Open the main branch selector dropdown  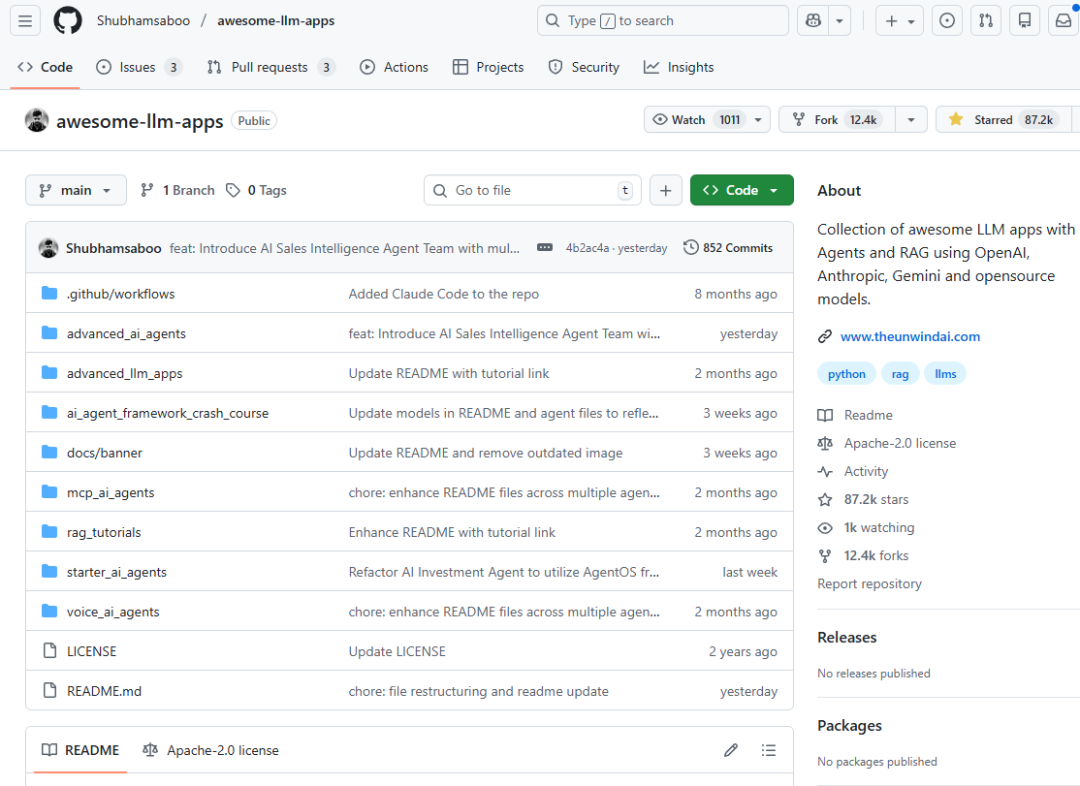[x=75, y=190]
